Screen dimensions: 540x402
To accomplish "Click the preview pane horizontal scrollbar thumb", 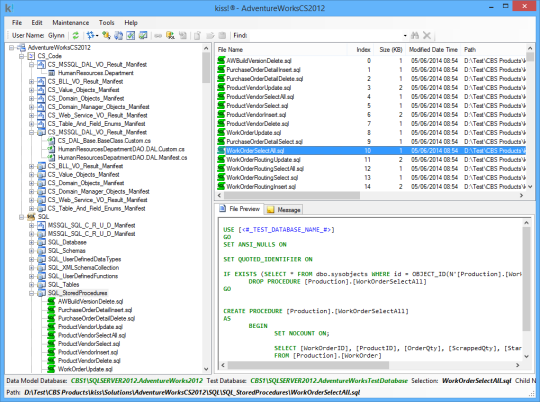I will 308,365.
